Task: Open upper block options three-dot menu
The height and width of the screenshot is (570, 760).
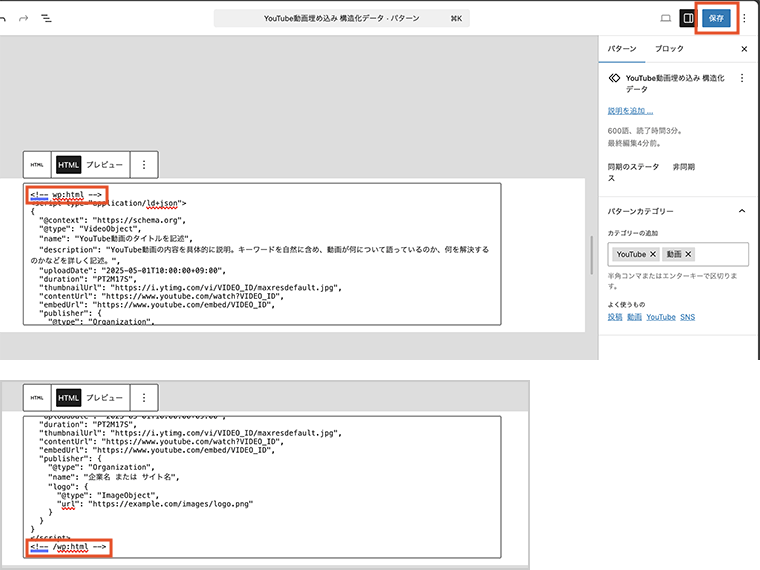Action: coord(144,165)
